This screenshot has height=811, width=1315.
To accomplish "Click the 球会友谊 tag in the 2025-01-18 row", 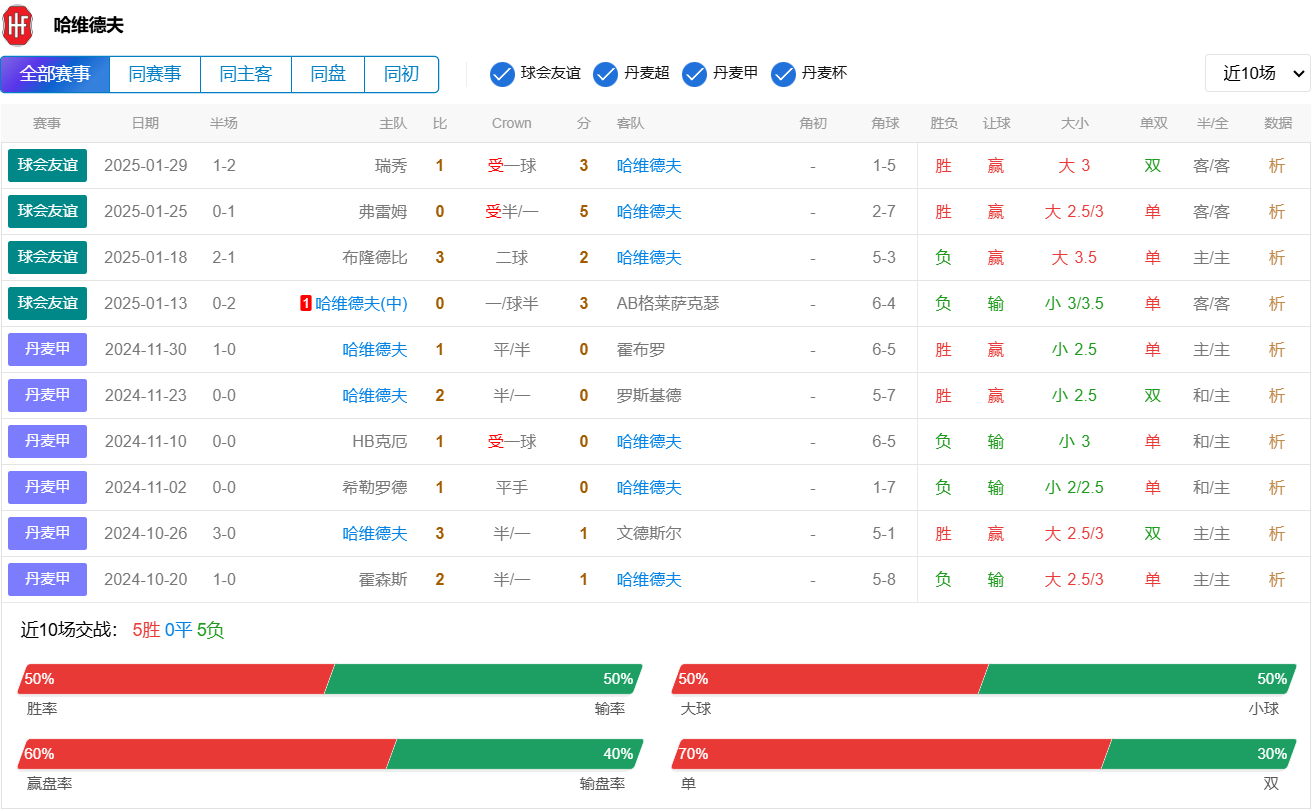I will pyautogui.click(x=47, y=257).
